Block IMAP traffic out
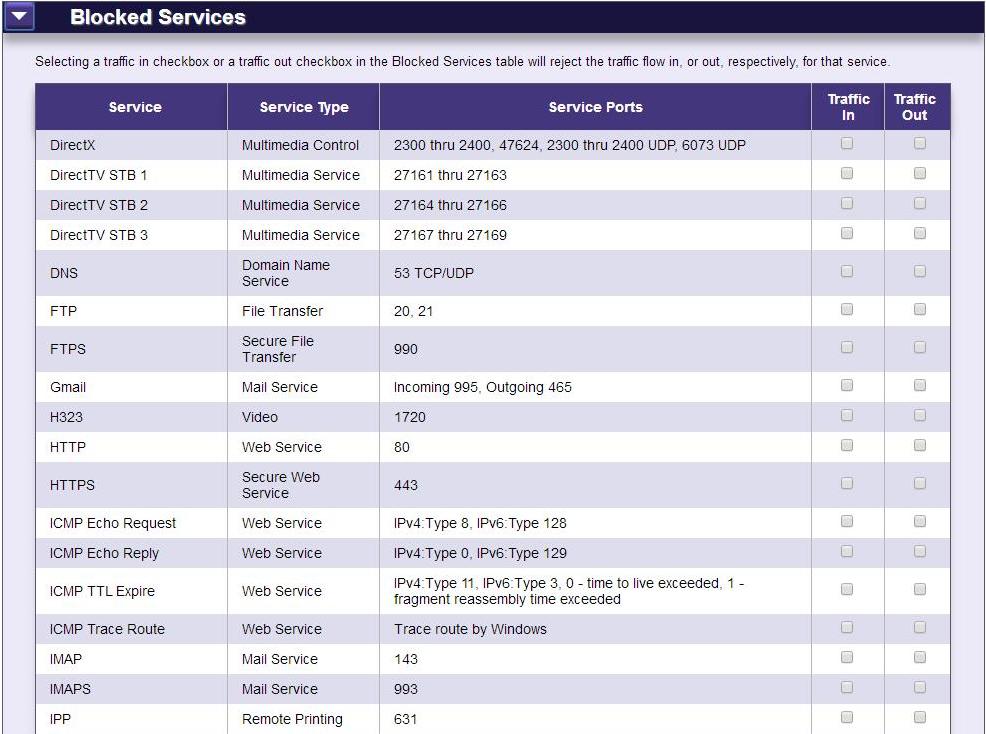This screenshot has height=734, width=986. coord(919,657)
